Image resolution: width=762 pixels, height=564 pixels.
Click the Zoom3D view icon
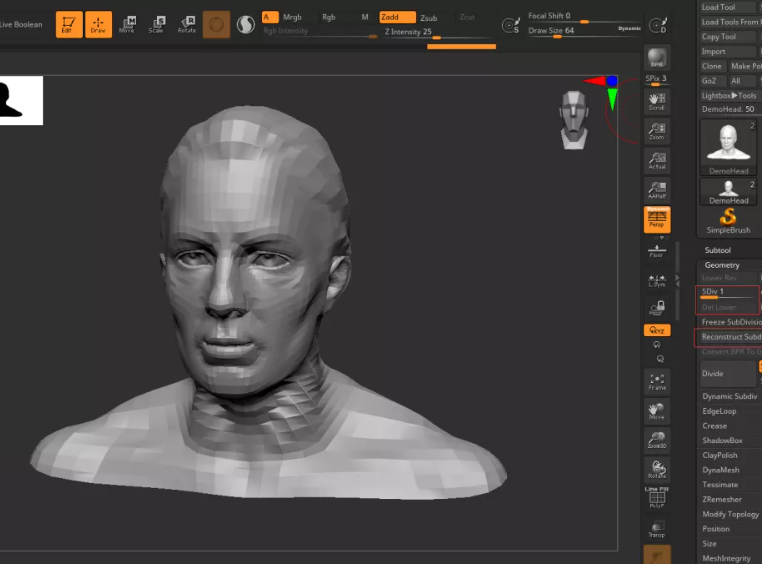coord(657,440)
